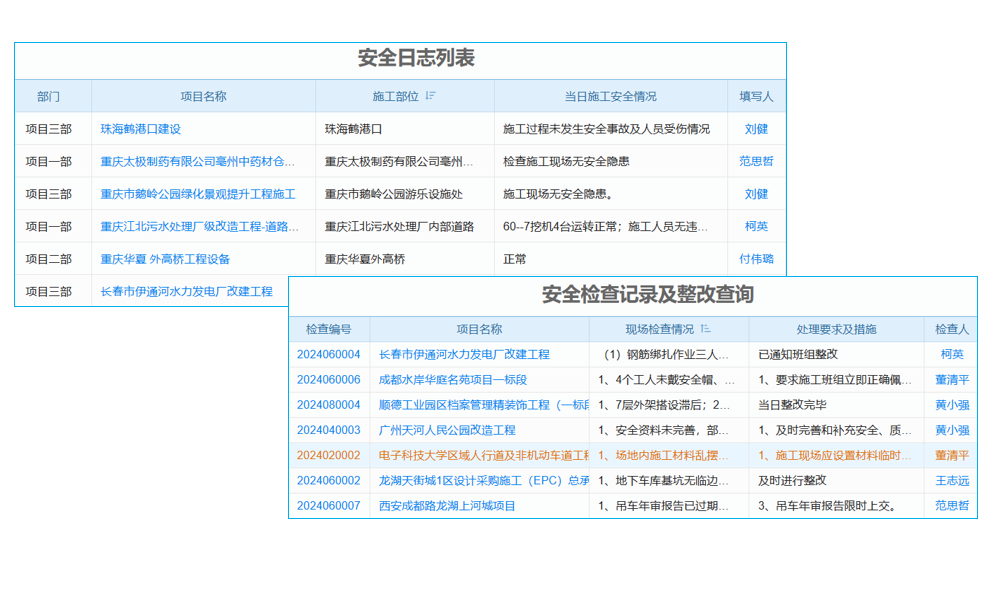Open the 珠海鹤港口建设 project link
The image size is (1000, 600).
tap(138, 128)
